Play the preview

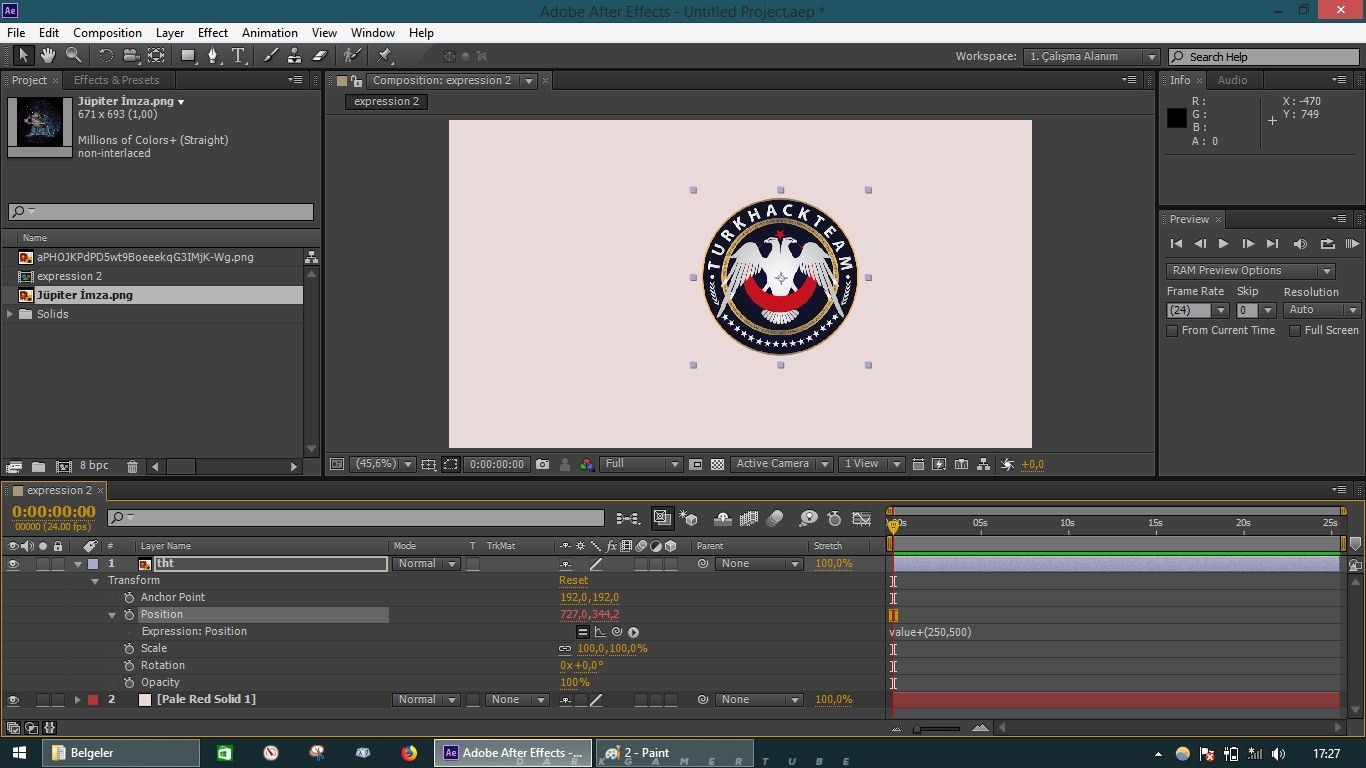(1223, 244)
